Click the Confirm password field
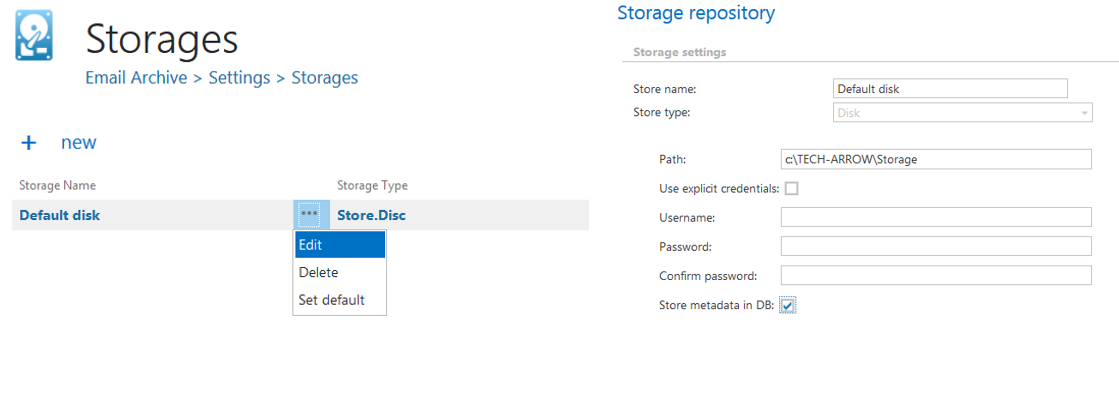 click(x=936, y=275)
